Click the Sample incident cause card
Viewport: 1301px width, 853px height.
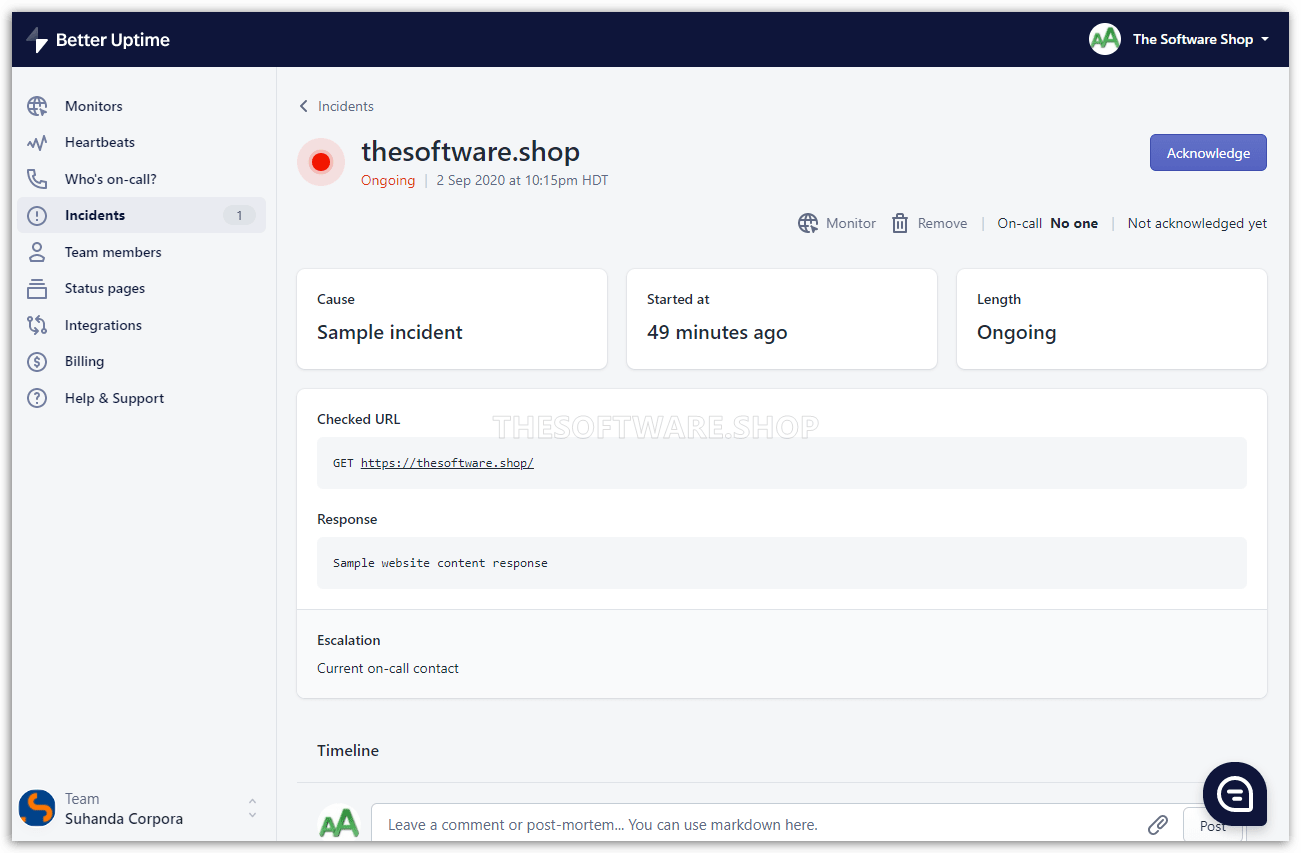click(452, 319)
